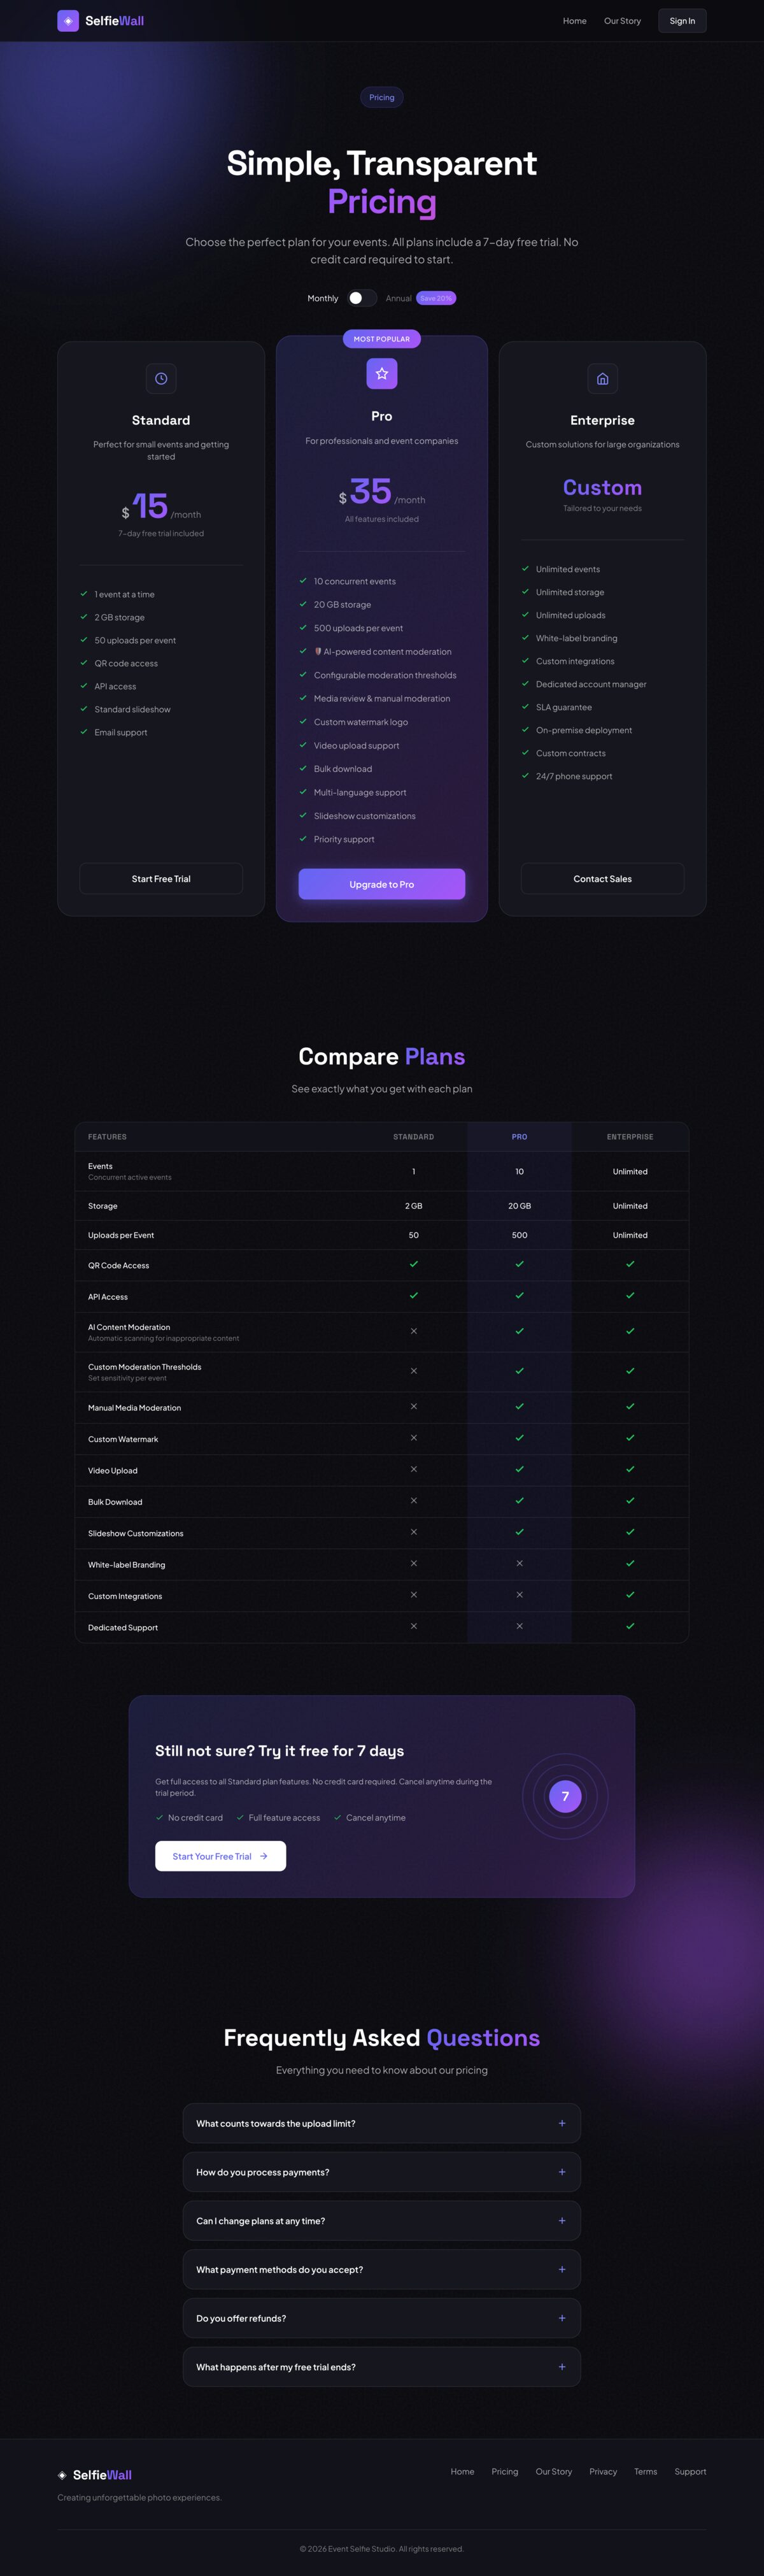Open the Our Story navigation item
764x2576 pixels.
click(x=622, y=20)
